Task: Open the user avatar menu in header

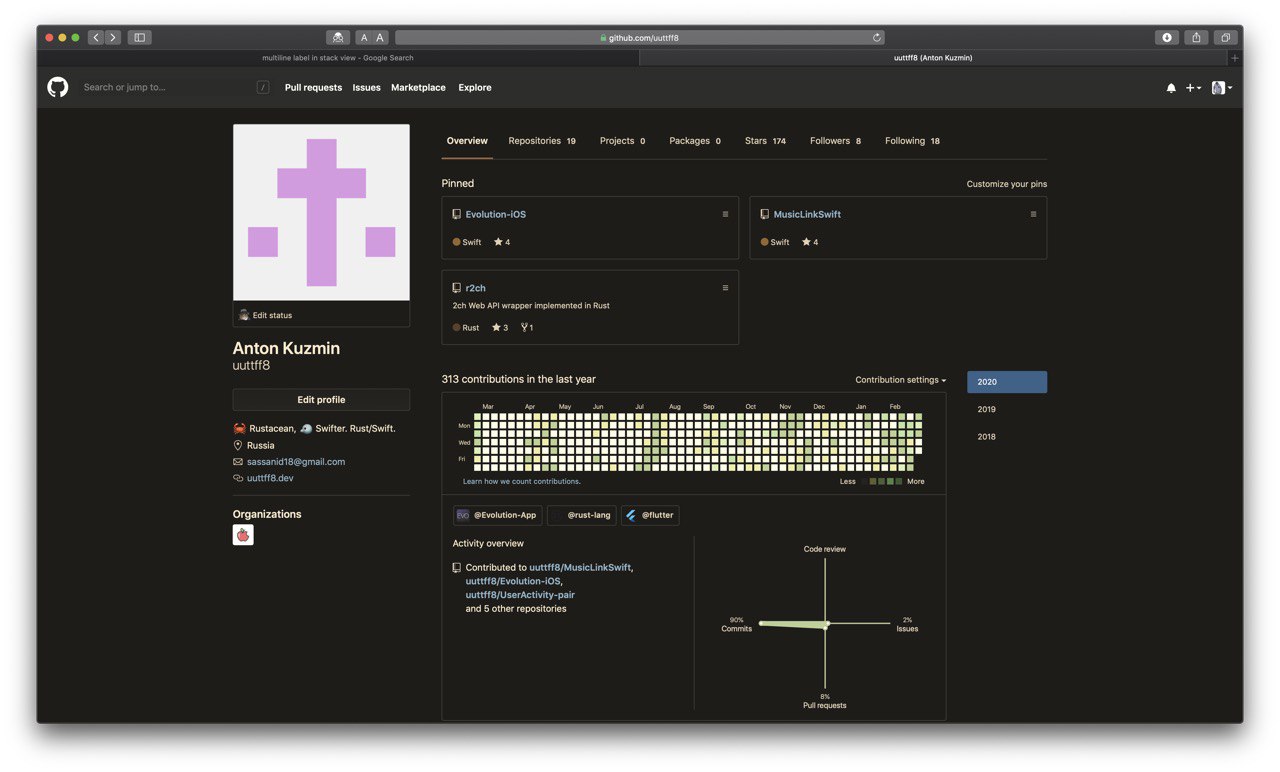Action: pyautogui.click(x=1222, y=88)
